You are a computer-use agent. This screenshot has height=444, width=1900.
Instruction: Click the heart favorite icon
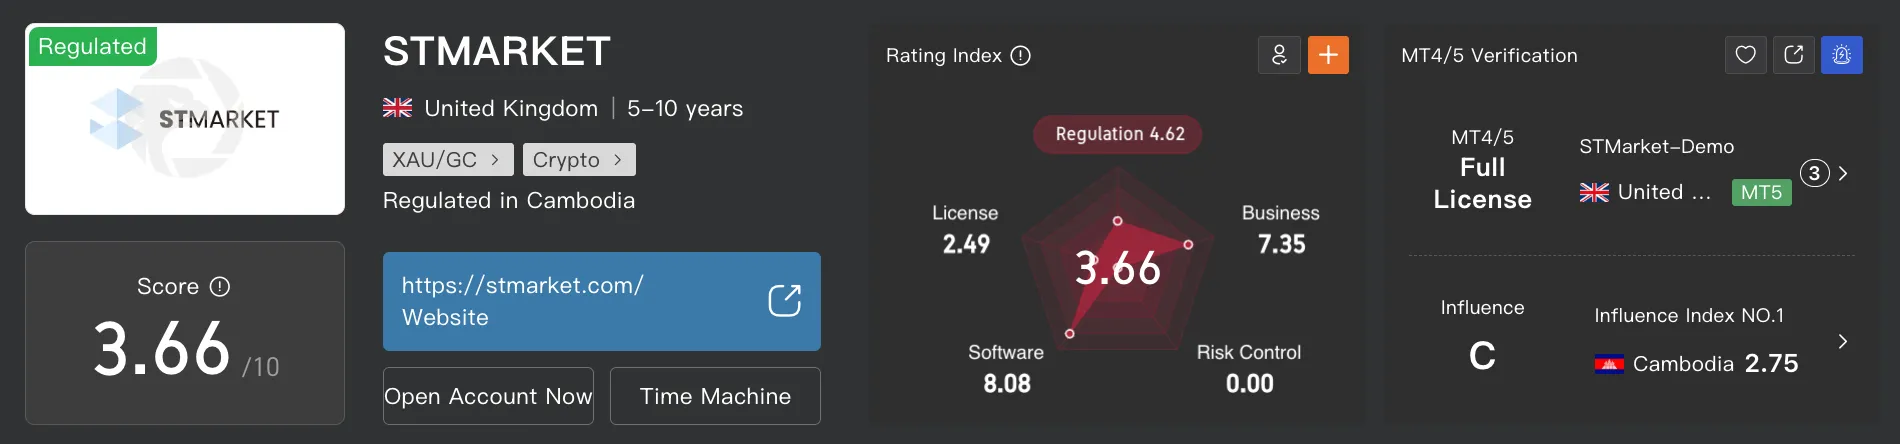tap(1746, 55)
